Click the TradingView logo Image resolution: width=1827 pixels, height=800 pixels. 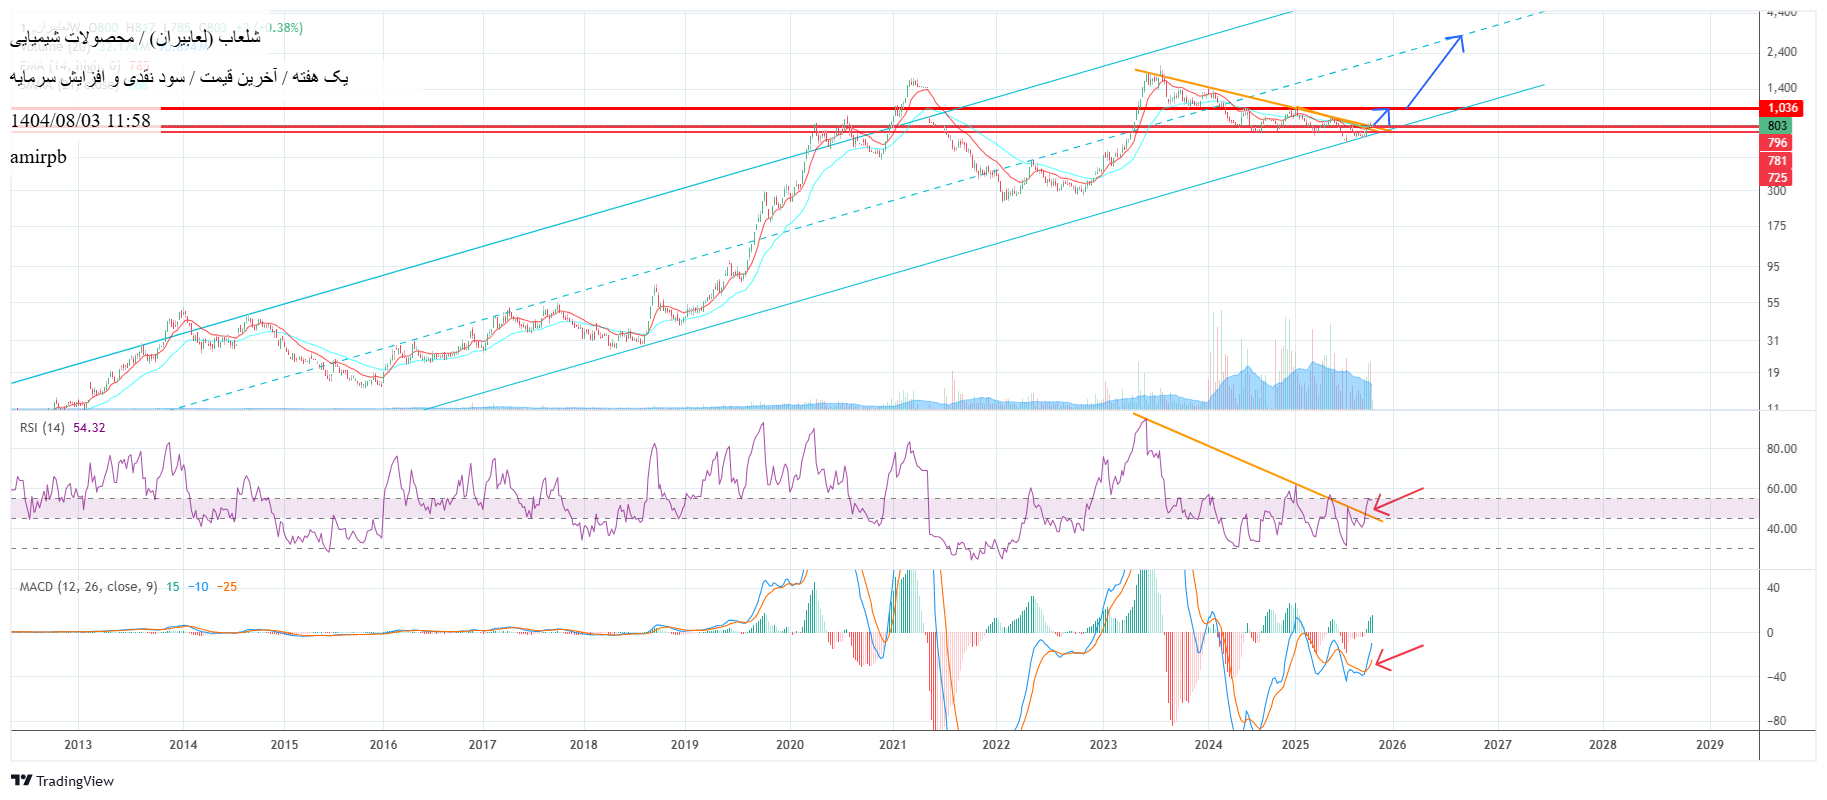(63, 781)
